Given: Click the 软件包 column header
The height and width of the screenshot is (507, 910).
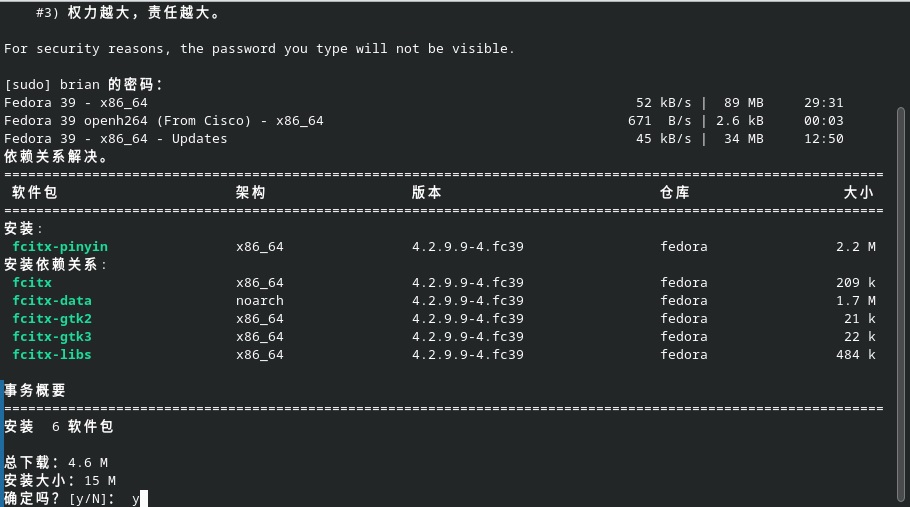Looking at the screenshot, I should 35,193.
